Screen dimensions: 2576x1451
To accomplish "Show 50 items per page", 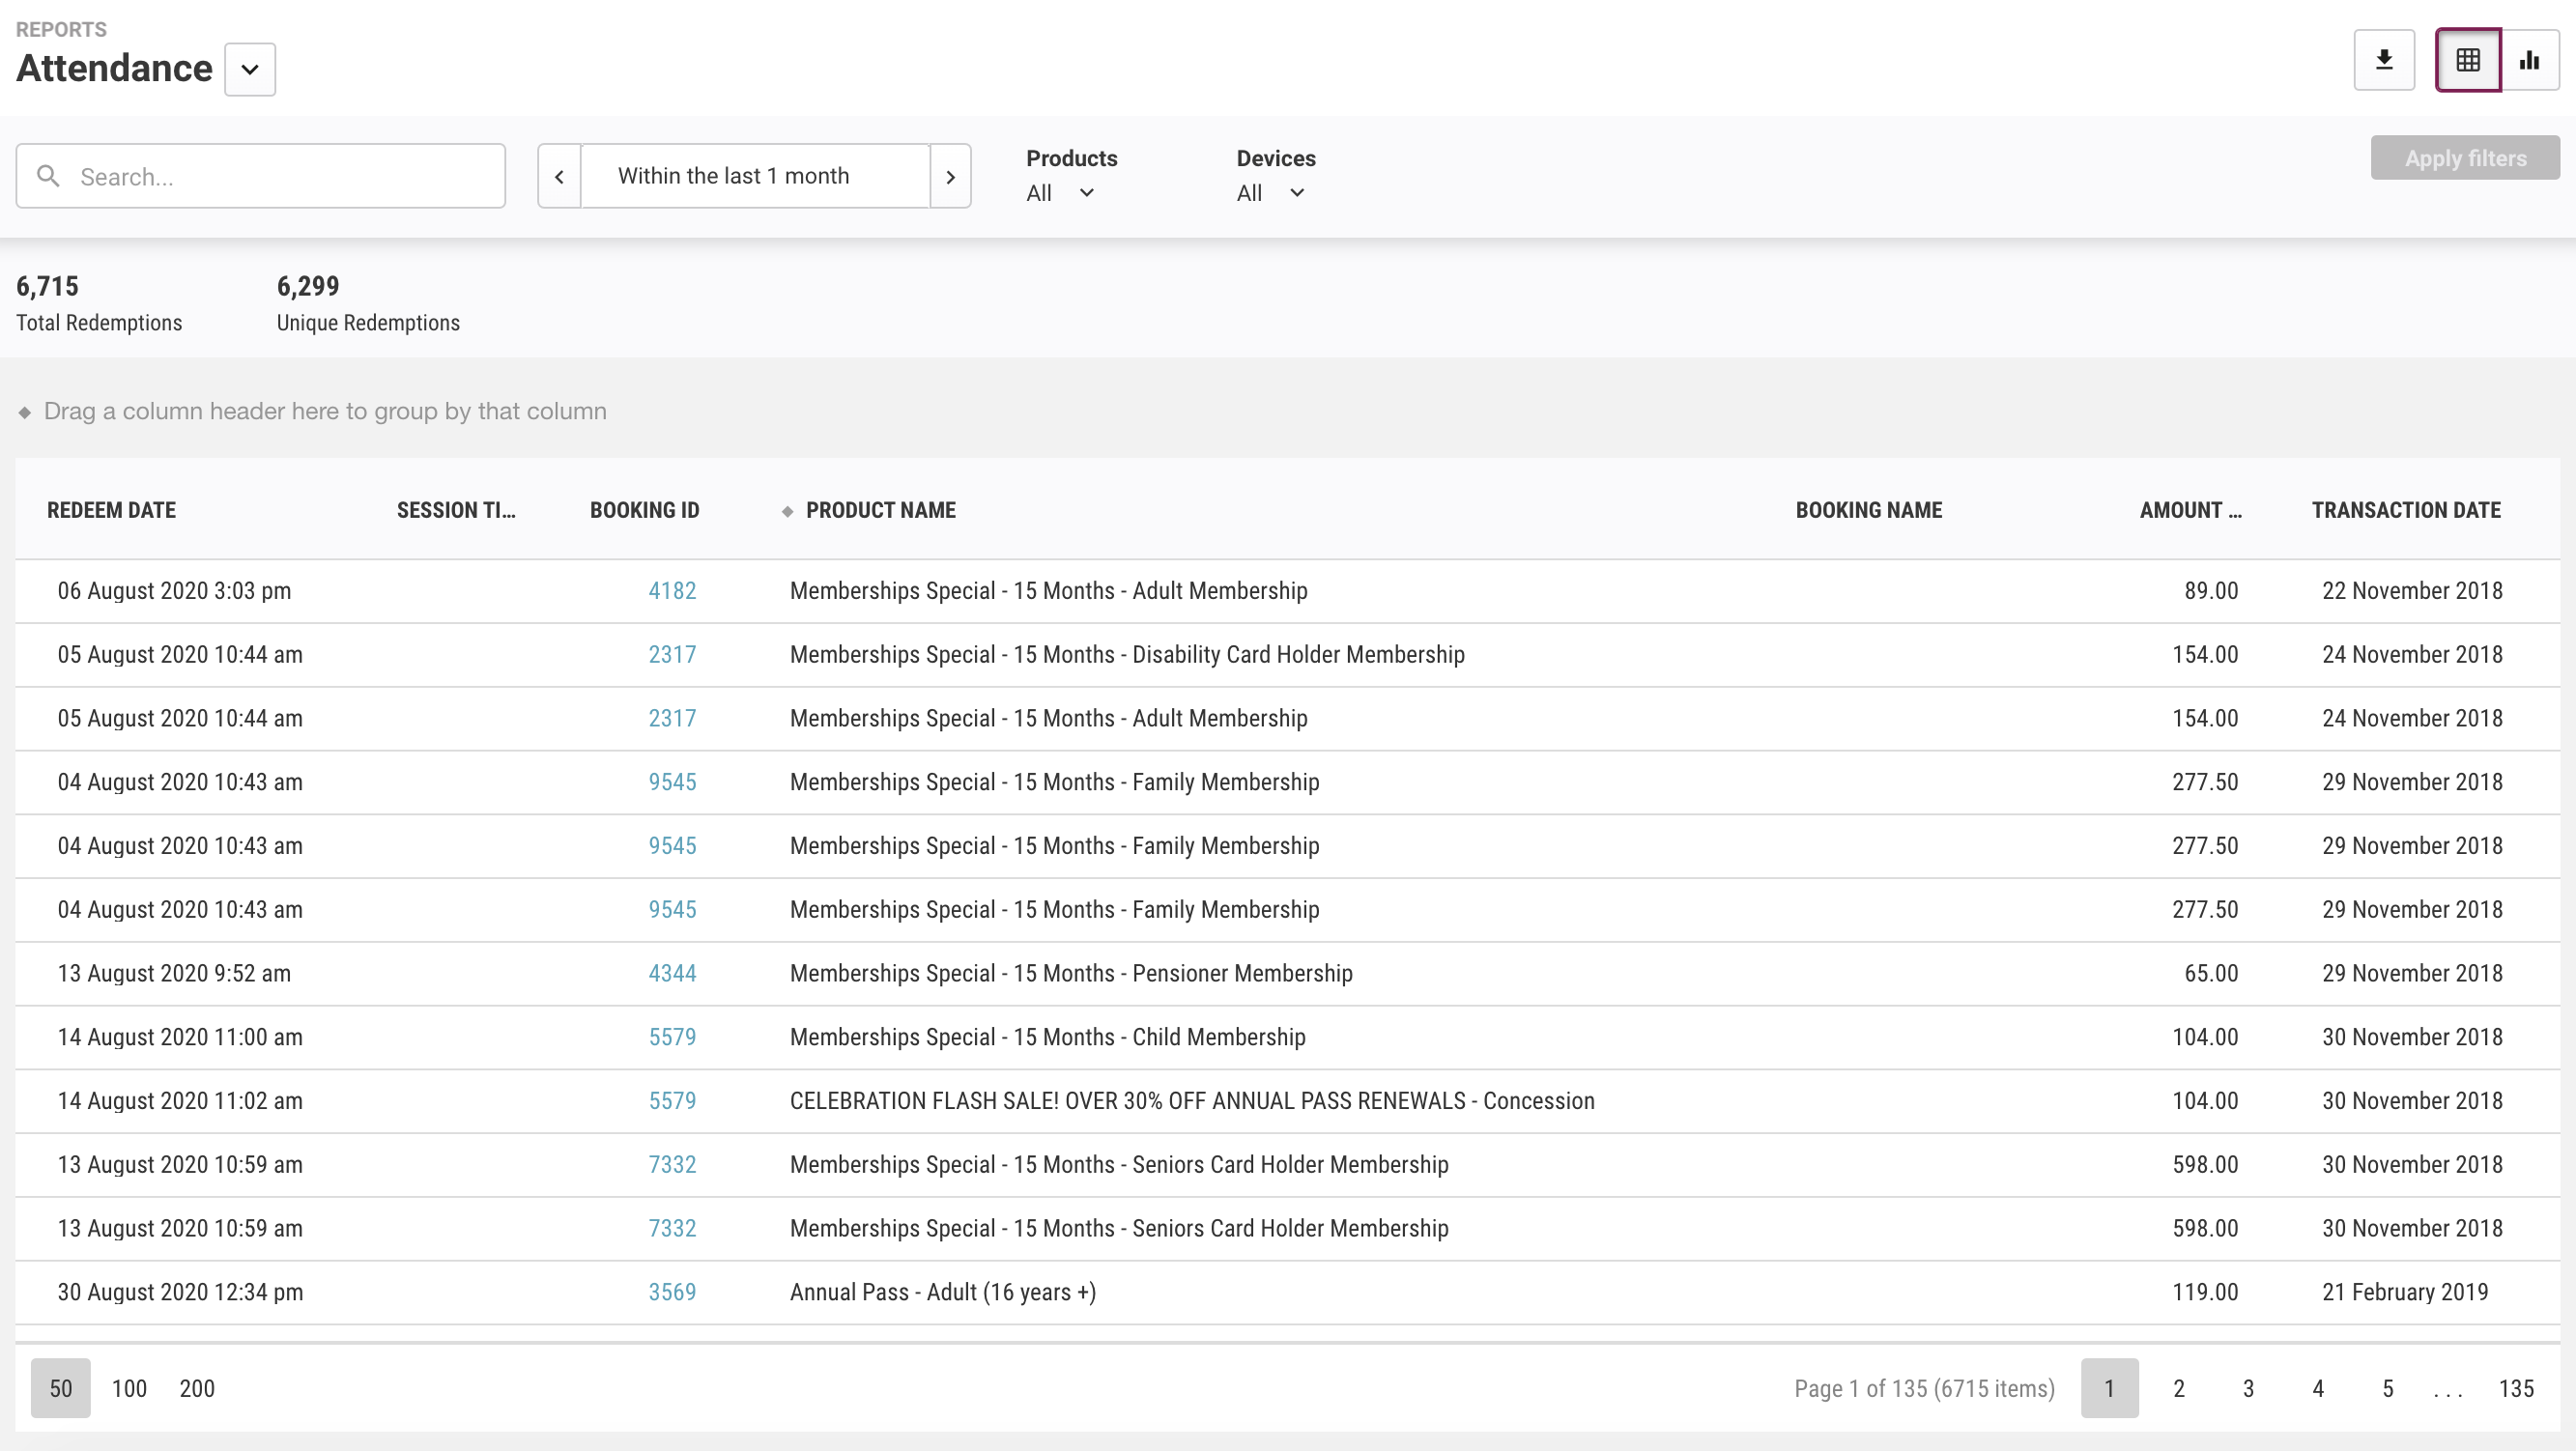I will pos(61,1388).
